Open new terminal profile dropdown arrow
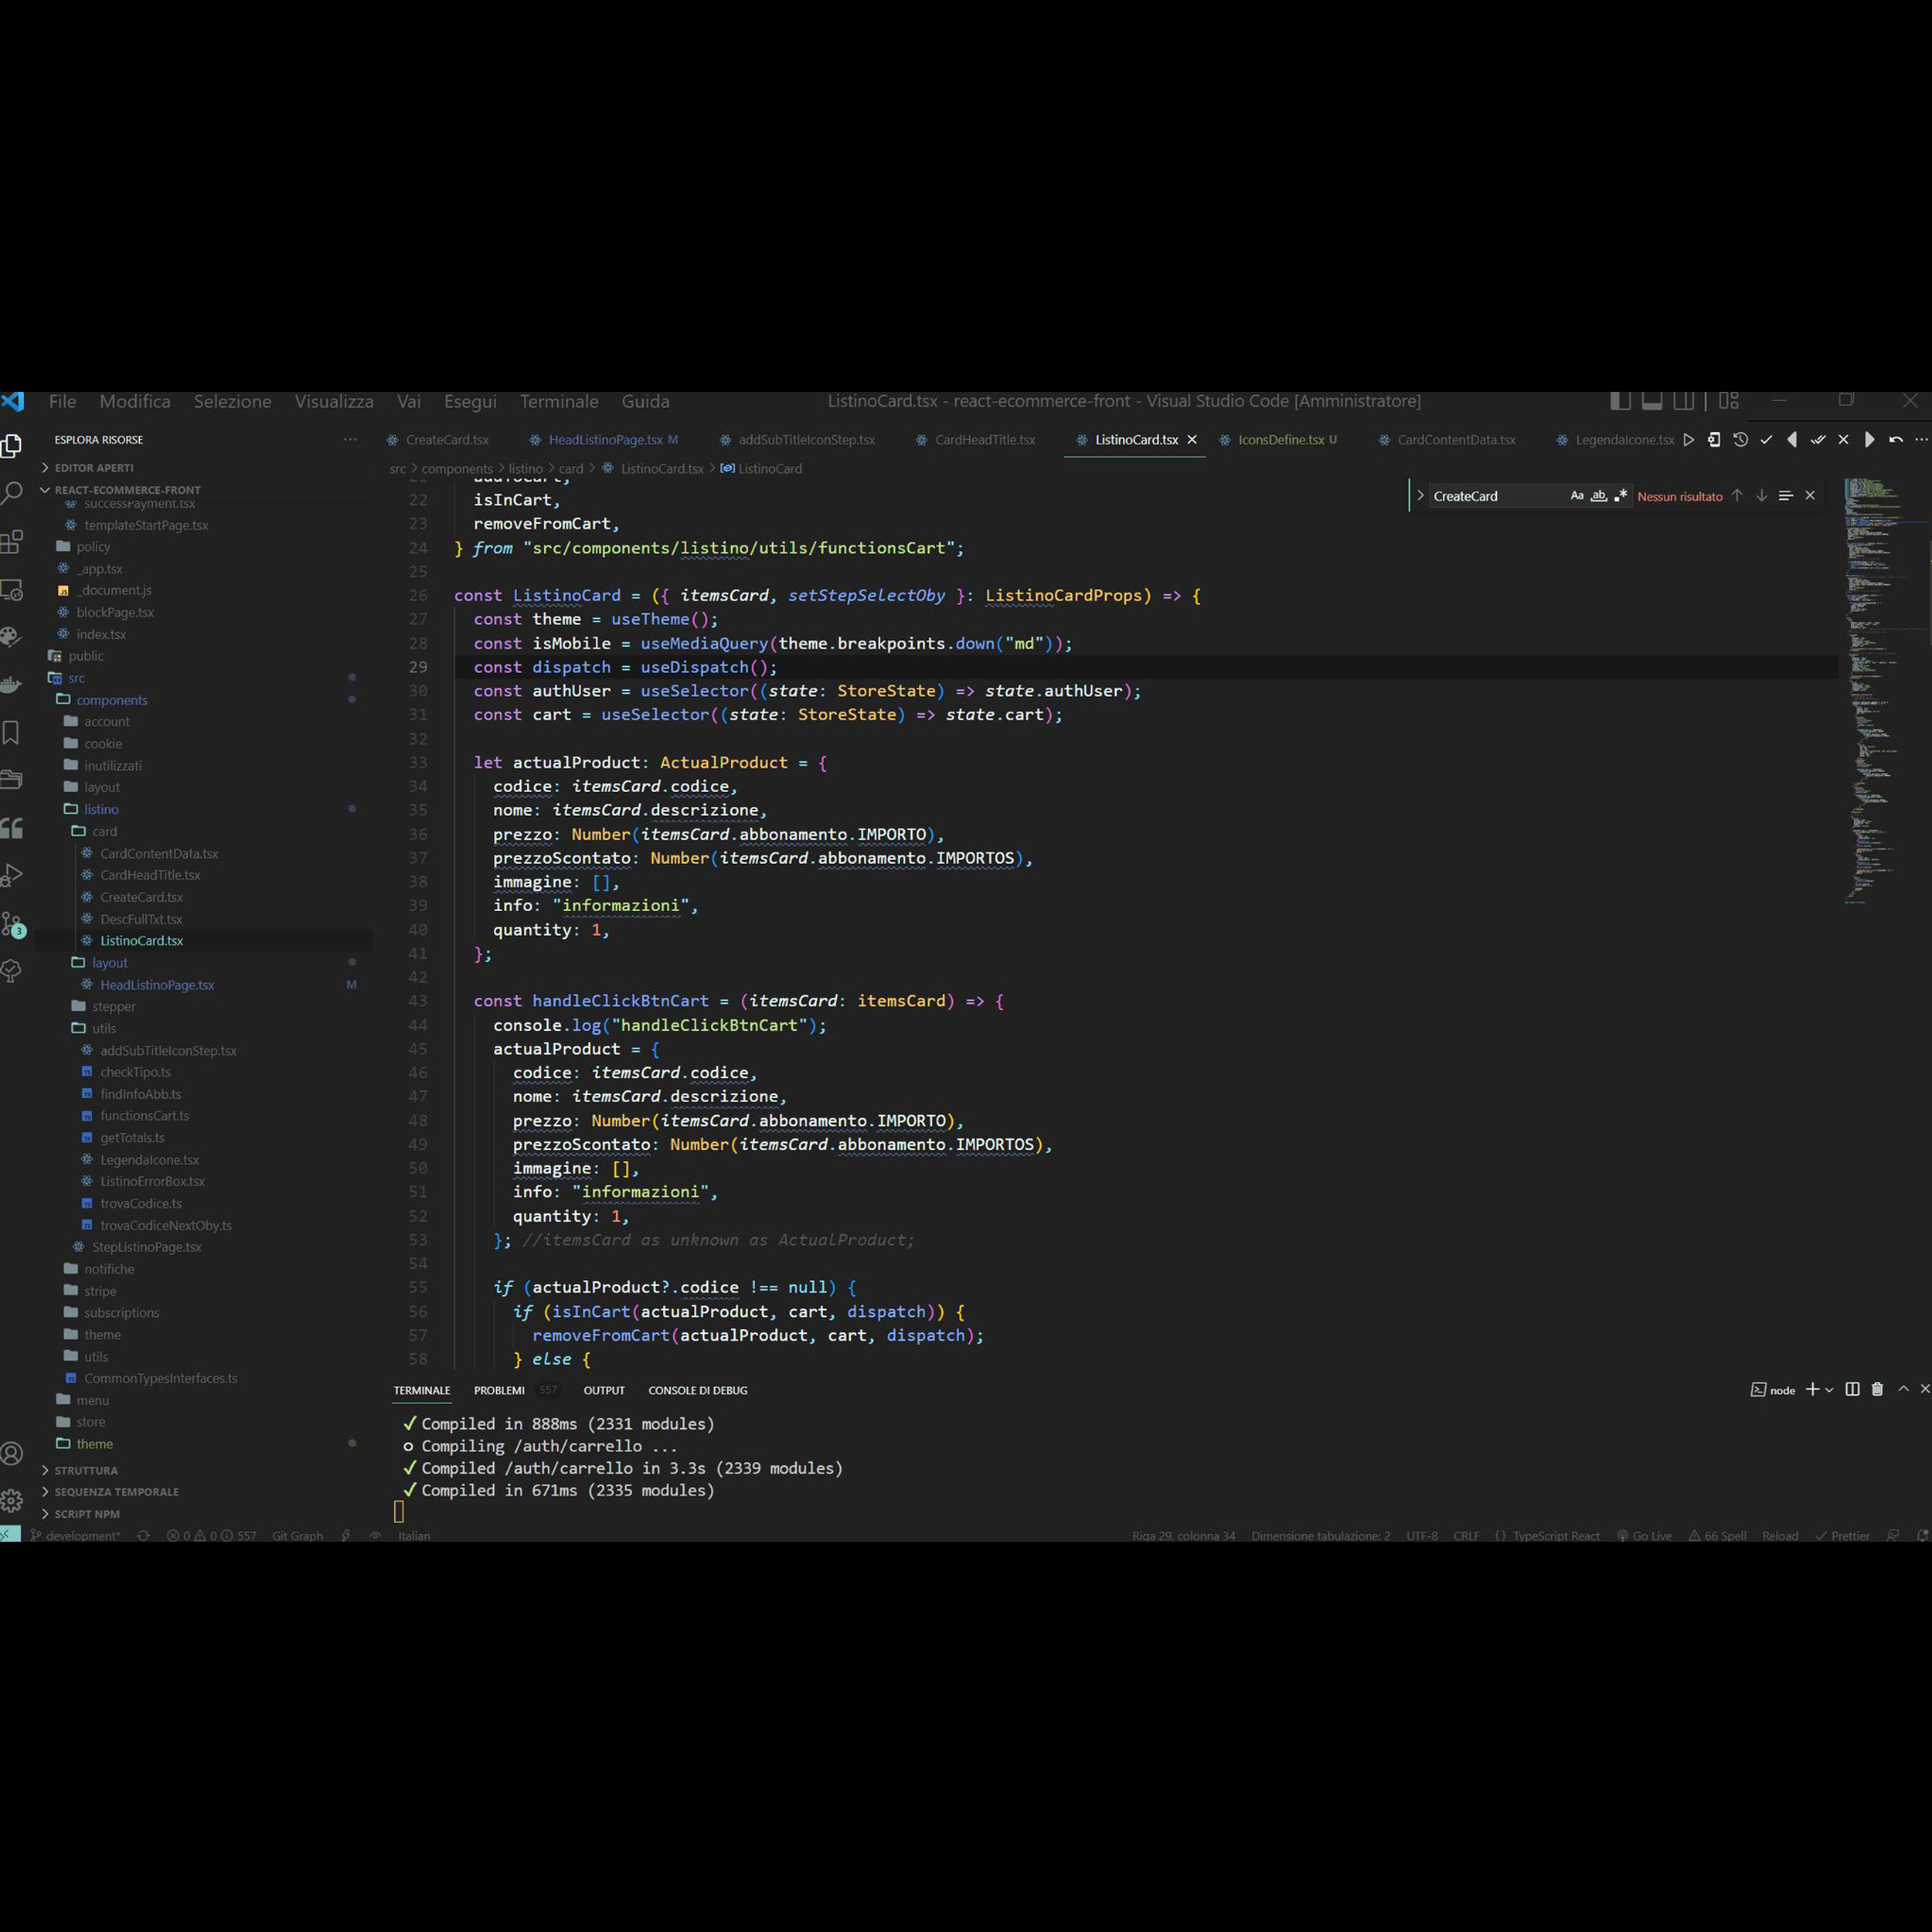Viewport: 1932px width, 1932px height. (1829, 1390)
